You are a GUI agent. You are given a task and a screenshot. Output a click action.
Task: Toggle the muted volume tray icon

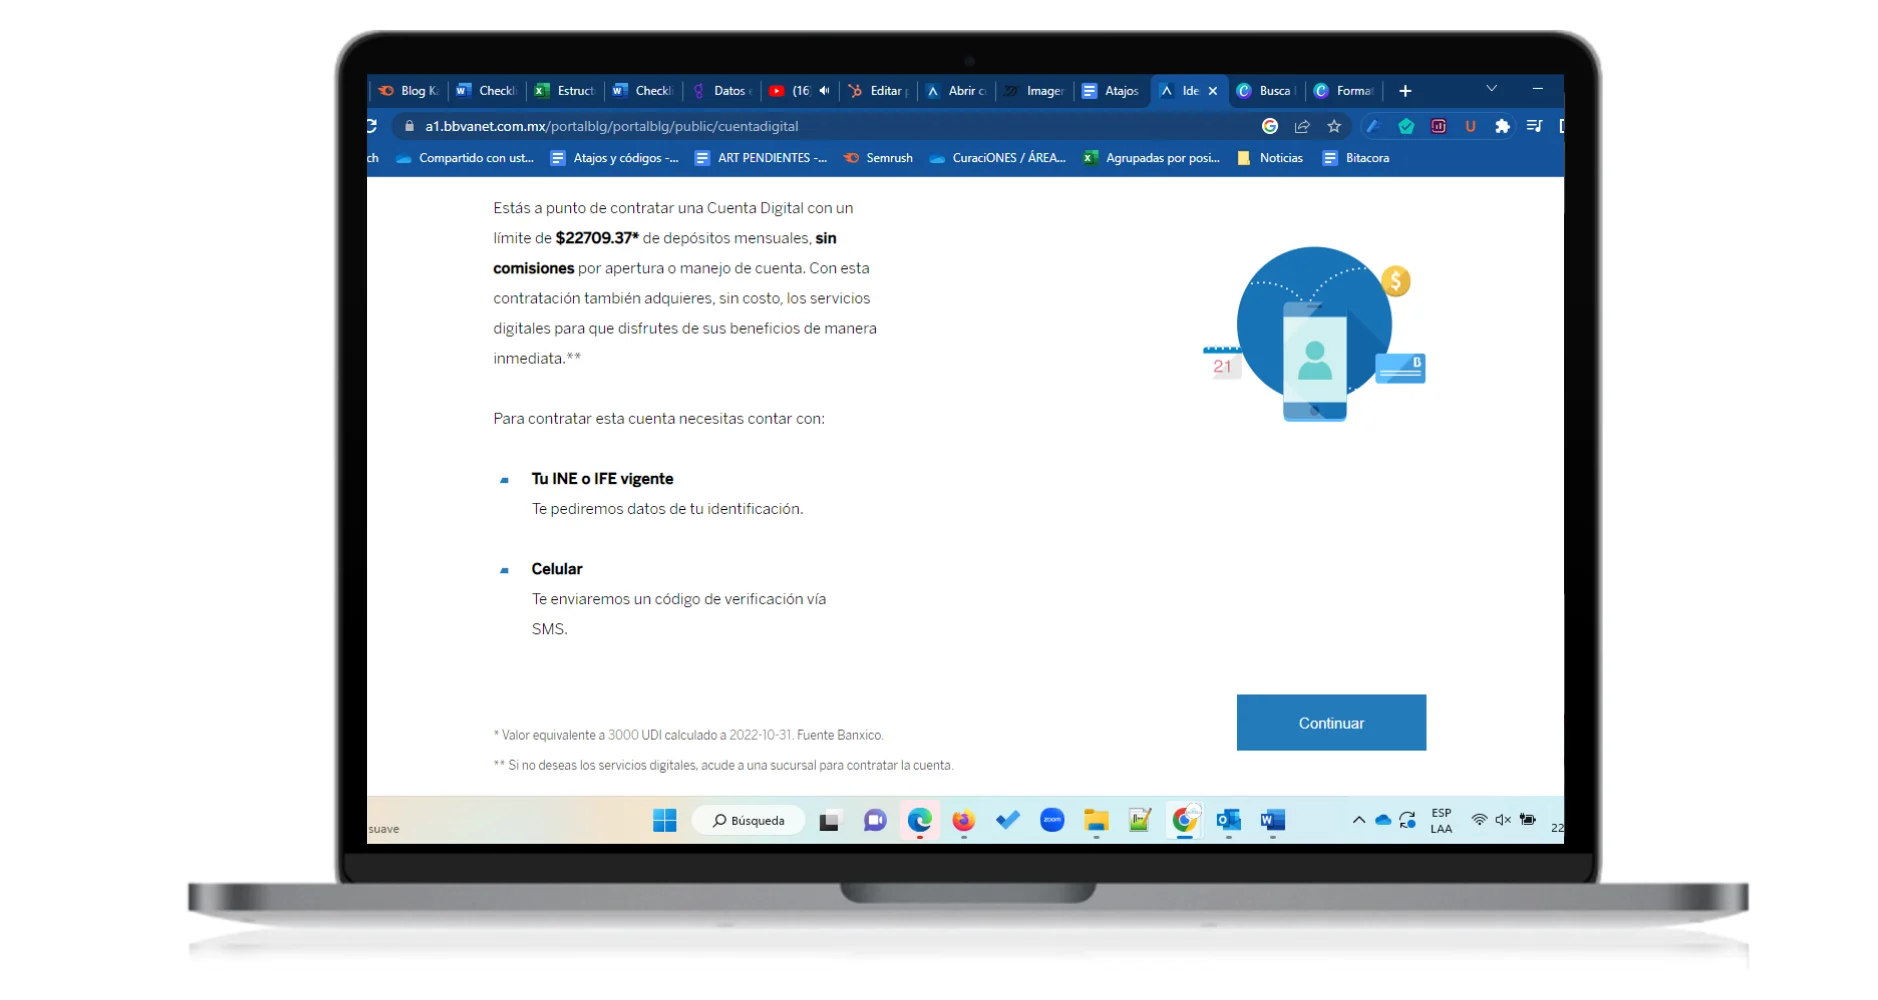1502,820
